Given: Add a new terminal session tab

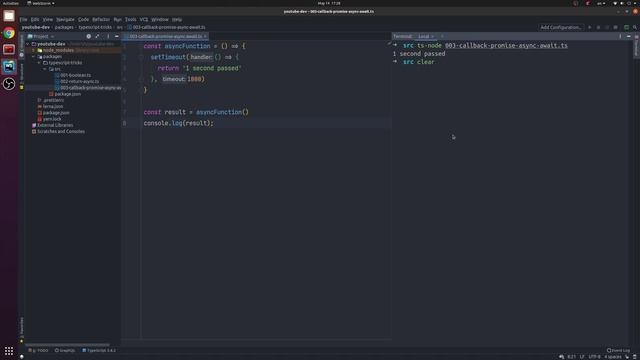Looking at the screenshot, I should coord(442,36).
